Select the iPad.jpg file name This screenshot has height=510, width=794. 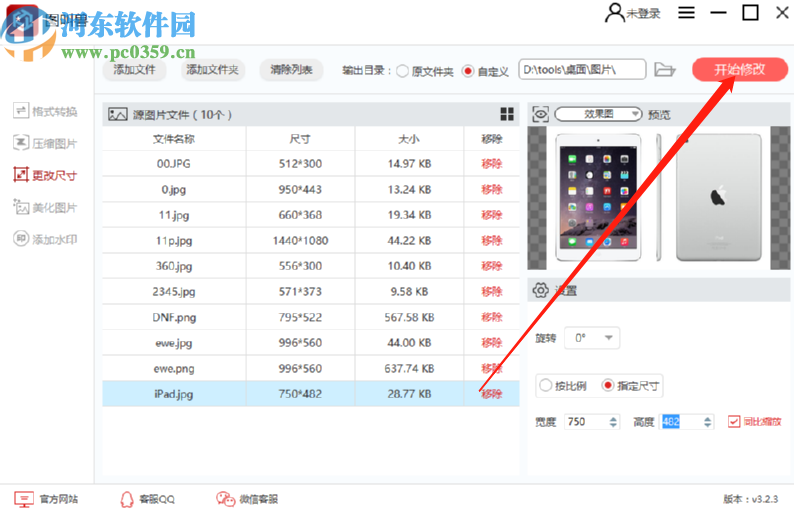174,394
